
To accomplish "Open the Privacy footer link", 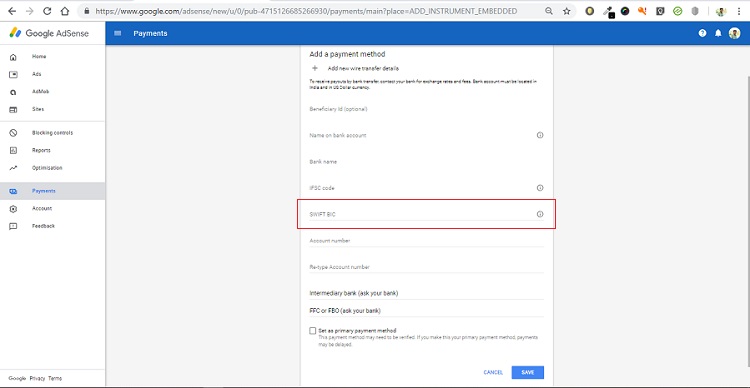I will [x=37, y=378].
